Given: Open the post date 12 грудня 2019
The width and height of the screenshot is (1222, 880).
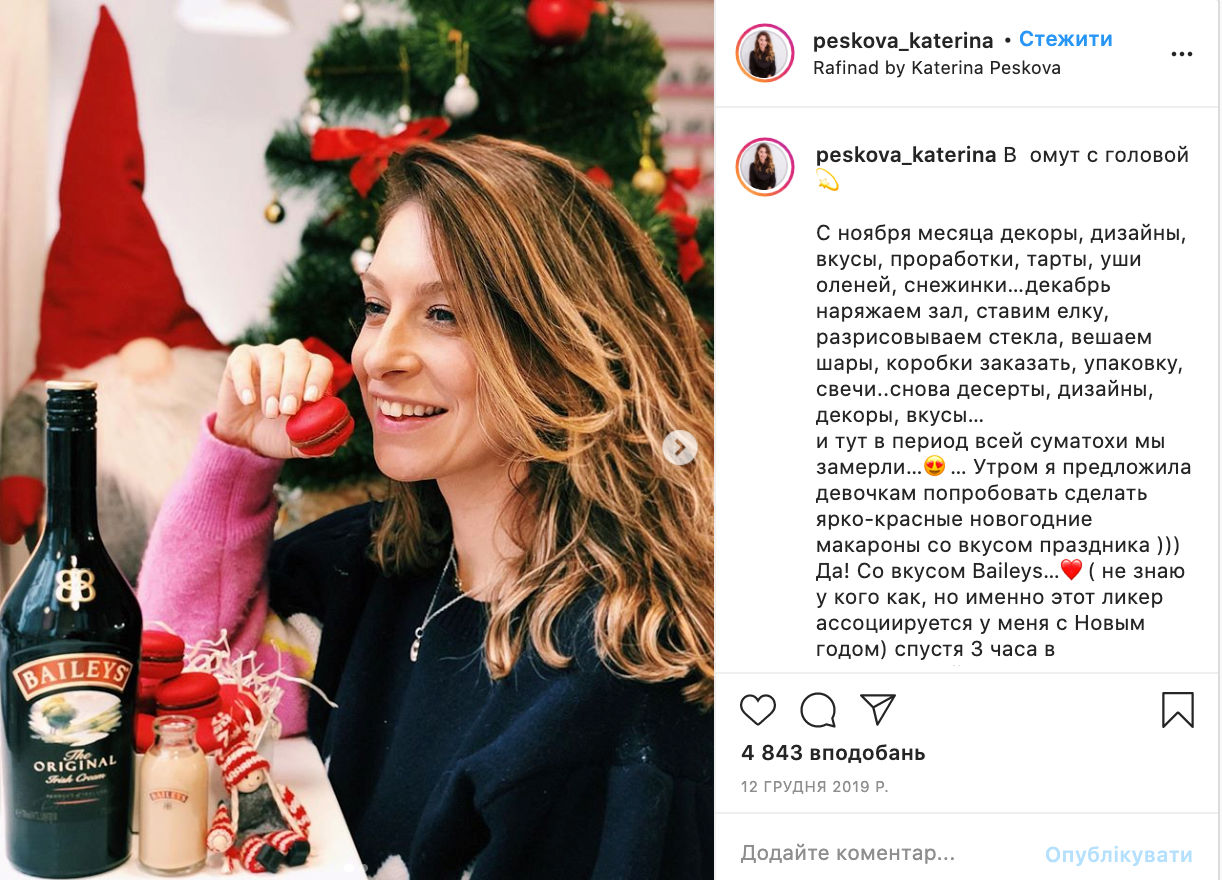Looking at the screenshot, I should pyautogui.click(x=814, y=787).
